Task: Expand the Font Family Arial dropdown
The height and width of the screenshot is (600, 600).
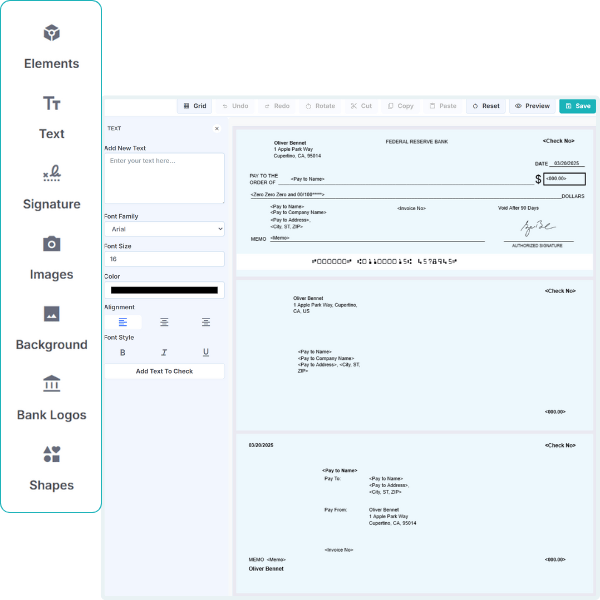Action: click(x=164, y=229)
